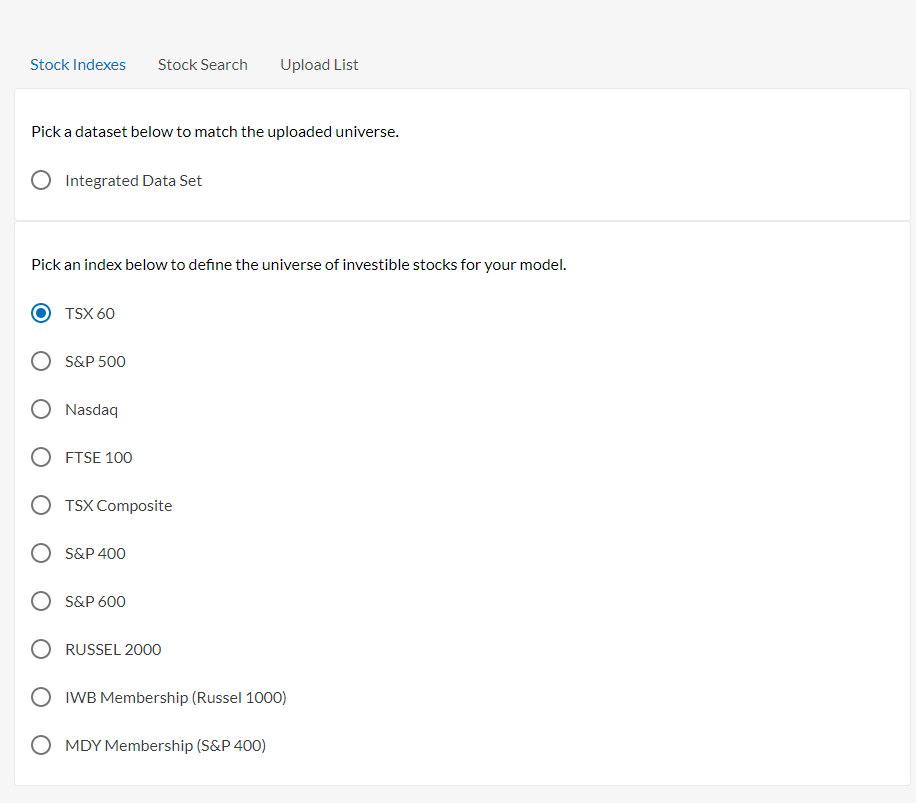The image size is (916, 803).
Task: Pick the Nasdaq index radio button
Action: pyautogui.click(x=41, y=409)
